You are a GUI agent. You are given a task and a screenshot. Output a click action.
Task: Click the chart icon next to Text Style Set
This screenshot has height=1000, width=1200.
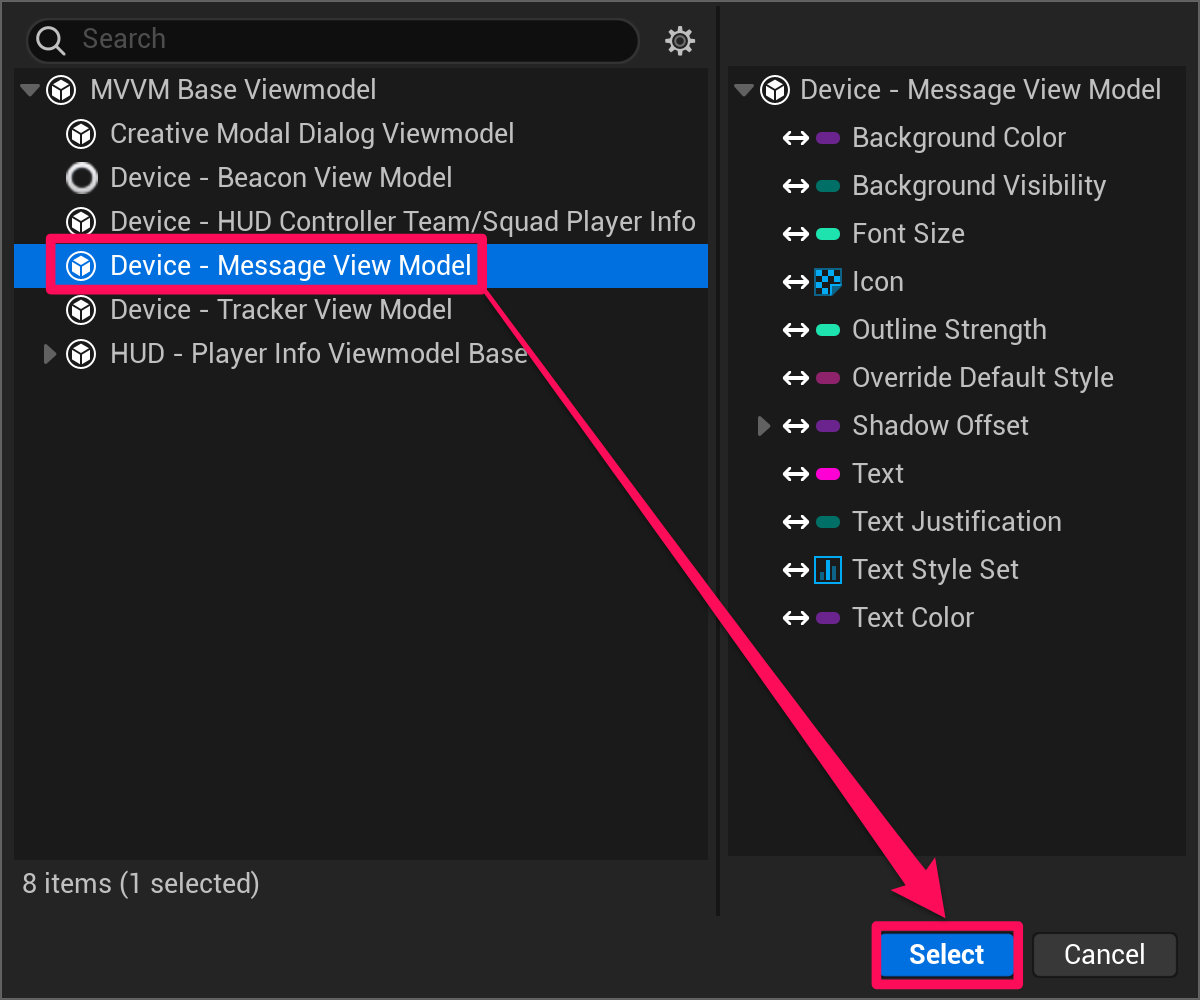827,569
